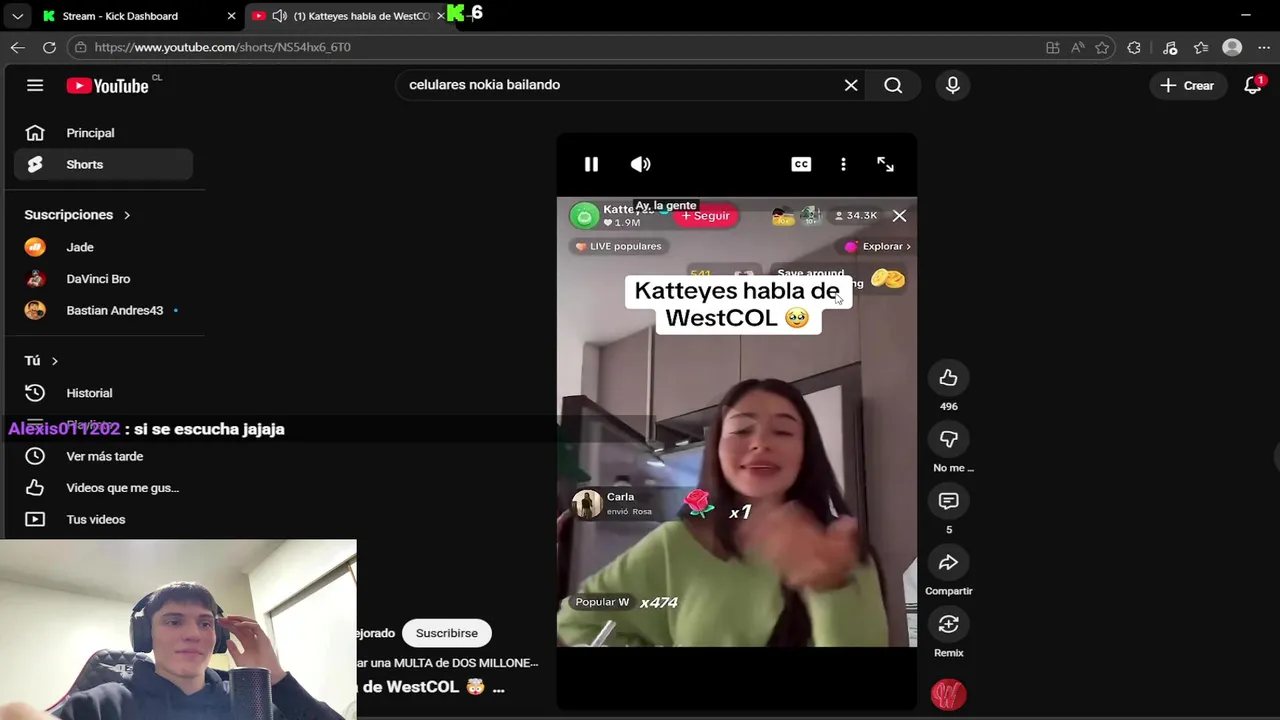Open the split screen address bar icon

coord(1052,47)
